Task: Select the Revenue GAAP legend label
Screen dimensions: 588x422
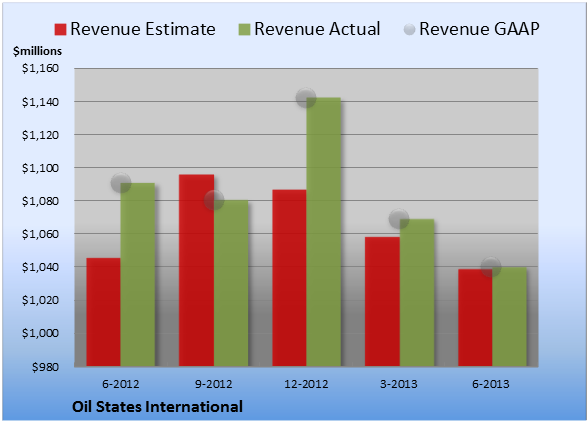Action: pyautogui.click(x=479, y=29)
